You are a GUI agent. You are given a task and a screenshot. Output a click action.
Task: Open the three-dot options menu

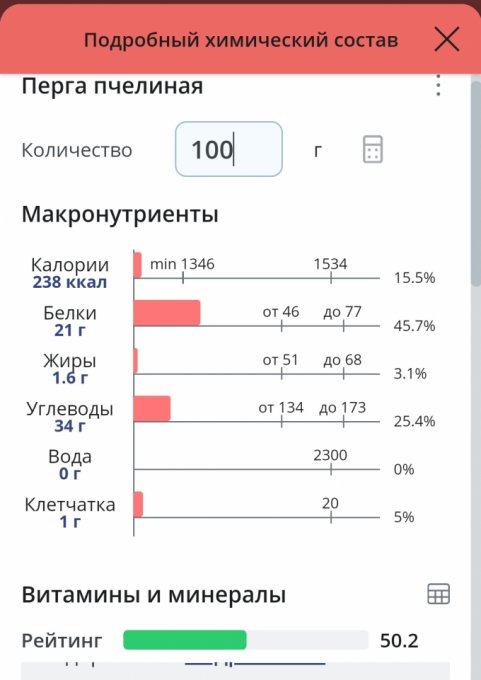(438, 85)
